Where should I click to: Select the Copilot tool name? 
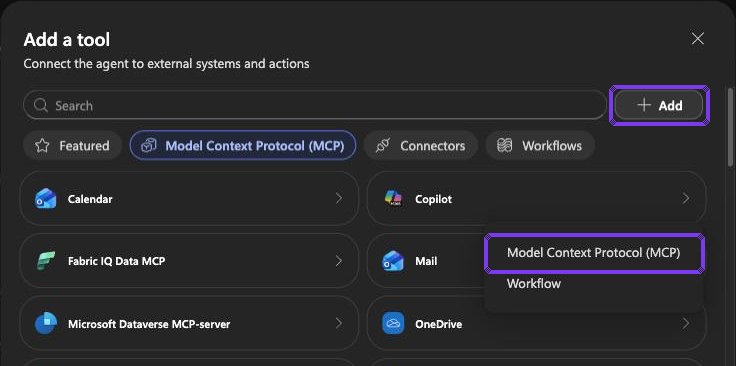tap(433, 199)
